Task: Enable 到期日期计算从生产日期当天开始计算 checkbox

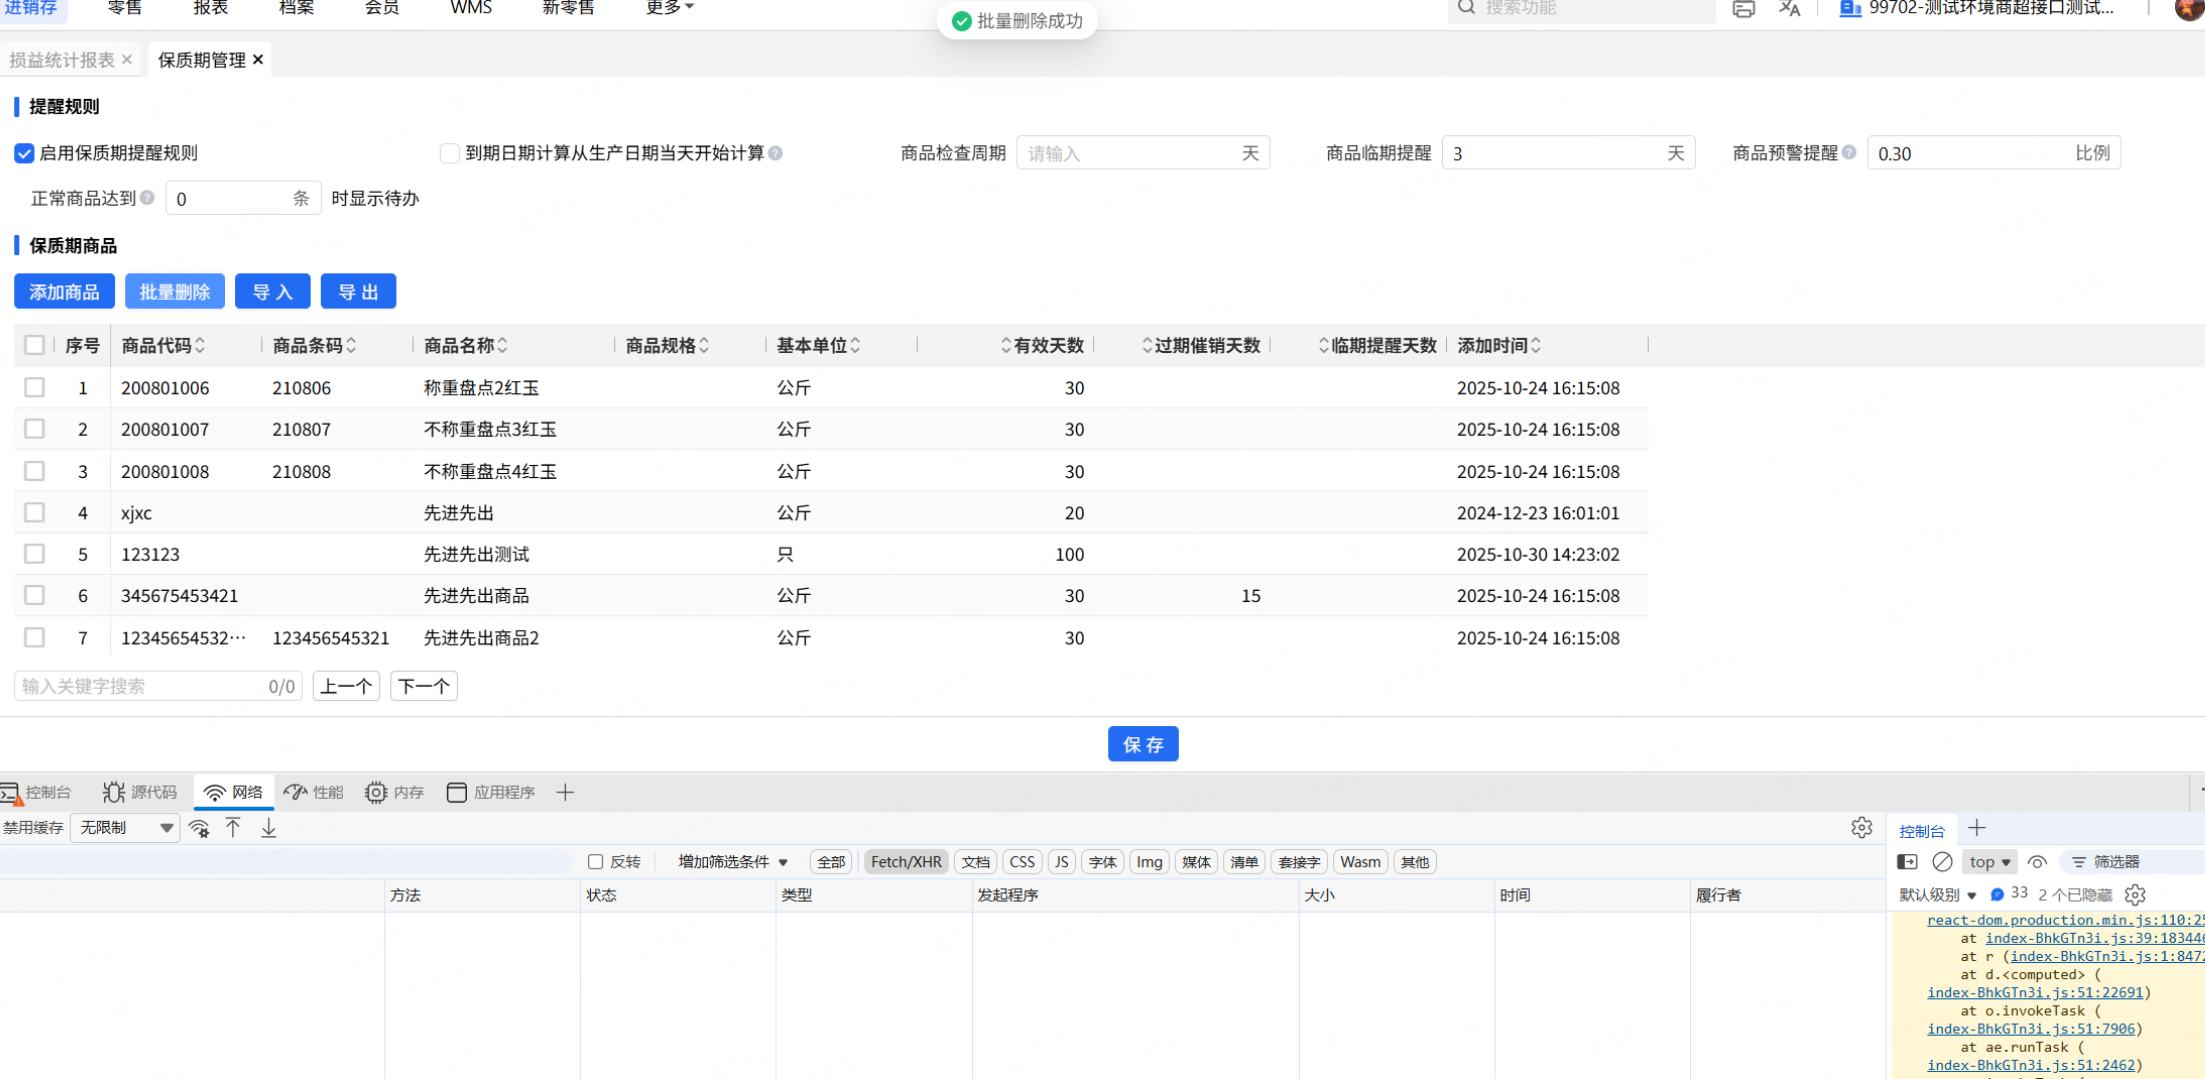Action: 450,153
